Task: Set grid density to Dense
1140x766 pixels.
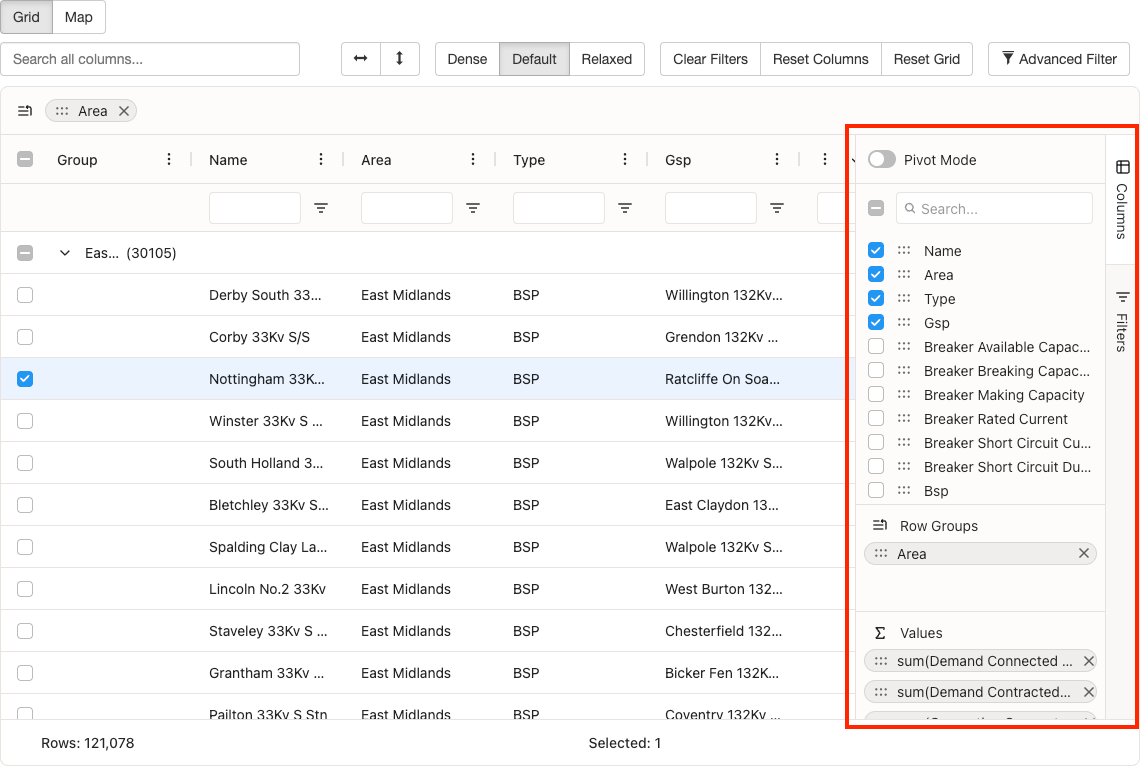Action: pos(467,59)
